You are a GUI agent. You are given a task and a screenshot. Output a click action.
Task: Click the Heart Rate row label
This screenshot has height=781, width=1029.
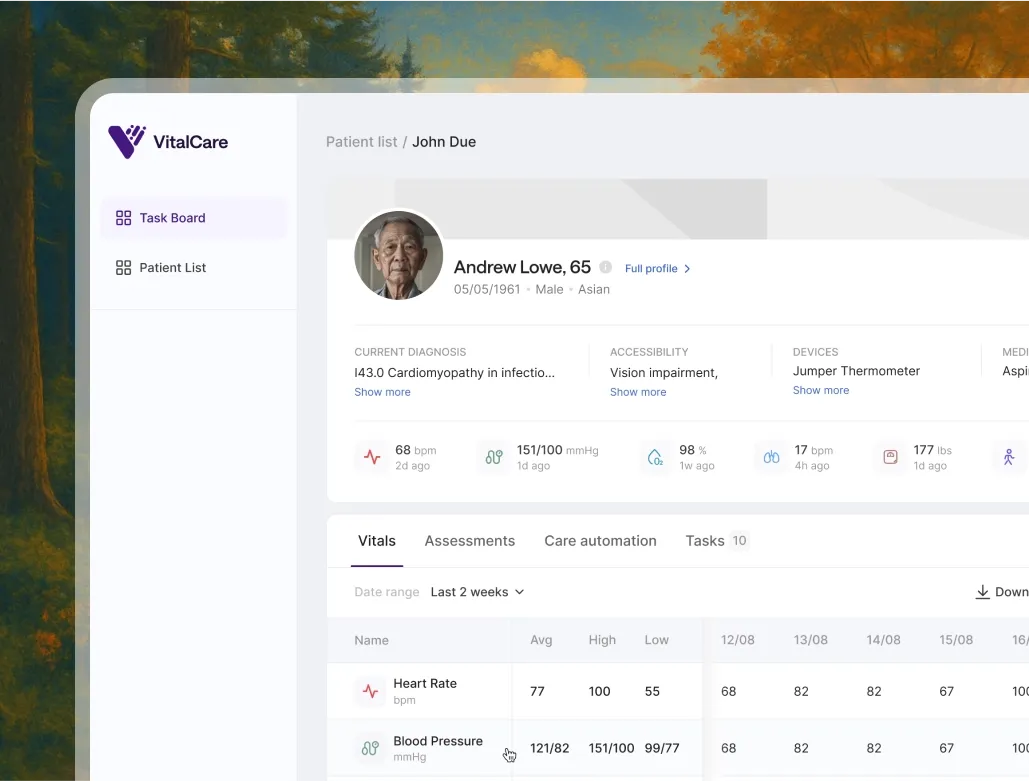pyautogui.click(x=425, y=683)
